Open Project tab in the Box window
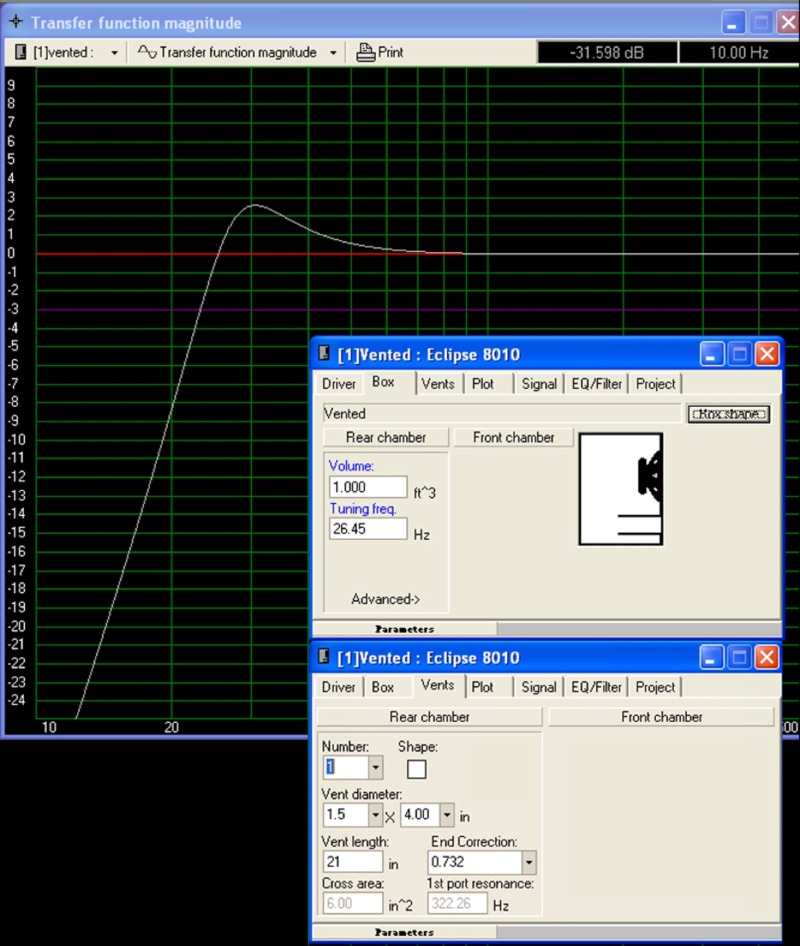Screen dimensions: 800x946 pos(655,384)
